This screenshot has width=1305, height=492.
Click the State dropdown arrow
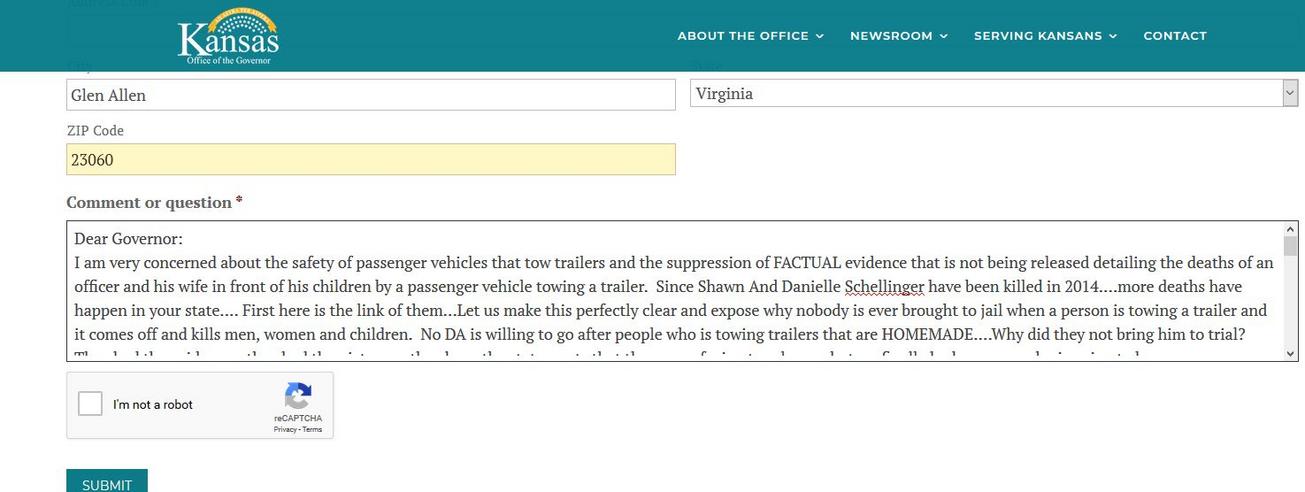point(1290,94)
